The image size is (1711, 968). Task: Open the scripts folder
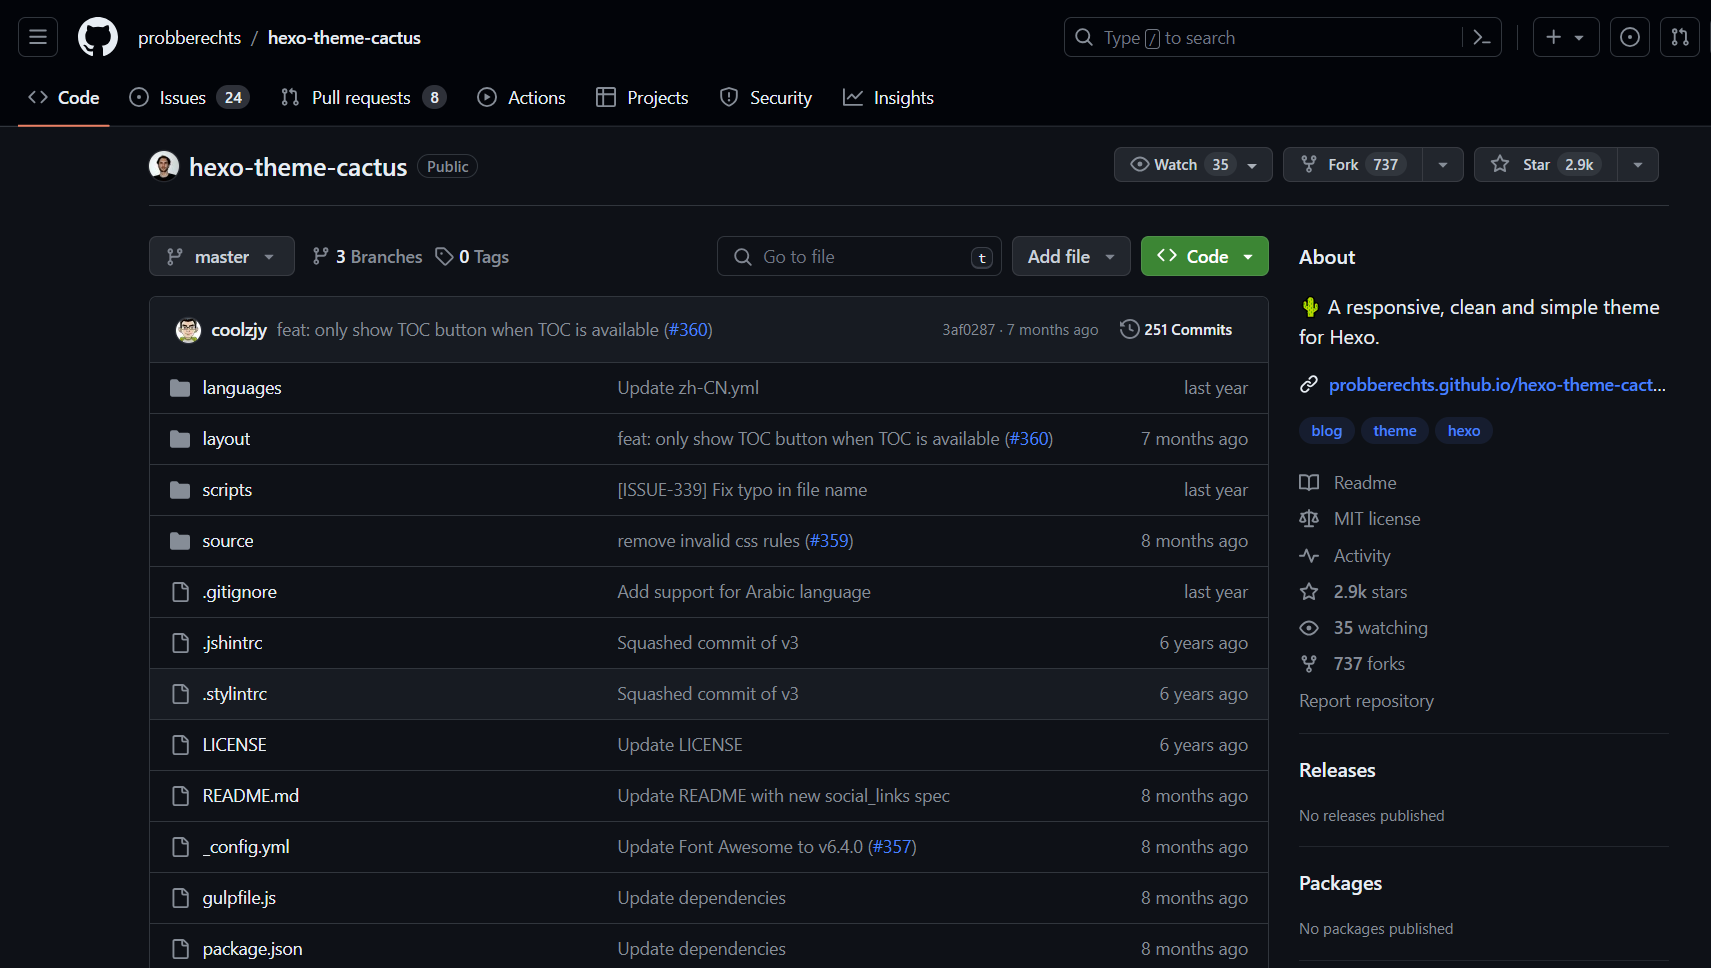coord(227,490)
